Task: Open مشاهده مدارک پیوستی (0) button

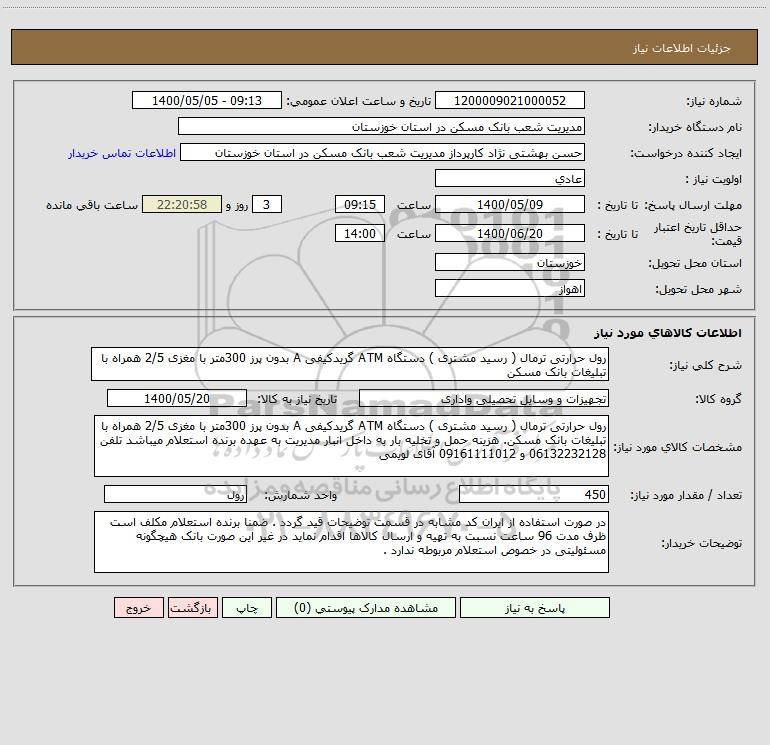Action: click(366, 608)
